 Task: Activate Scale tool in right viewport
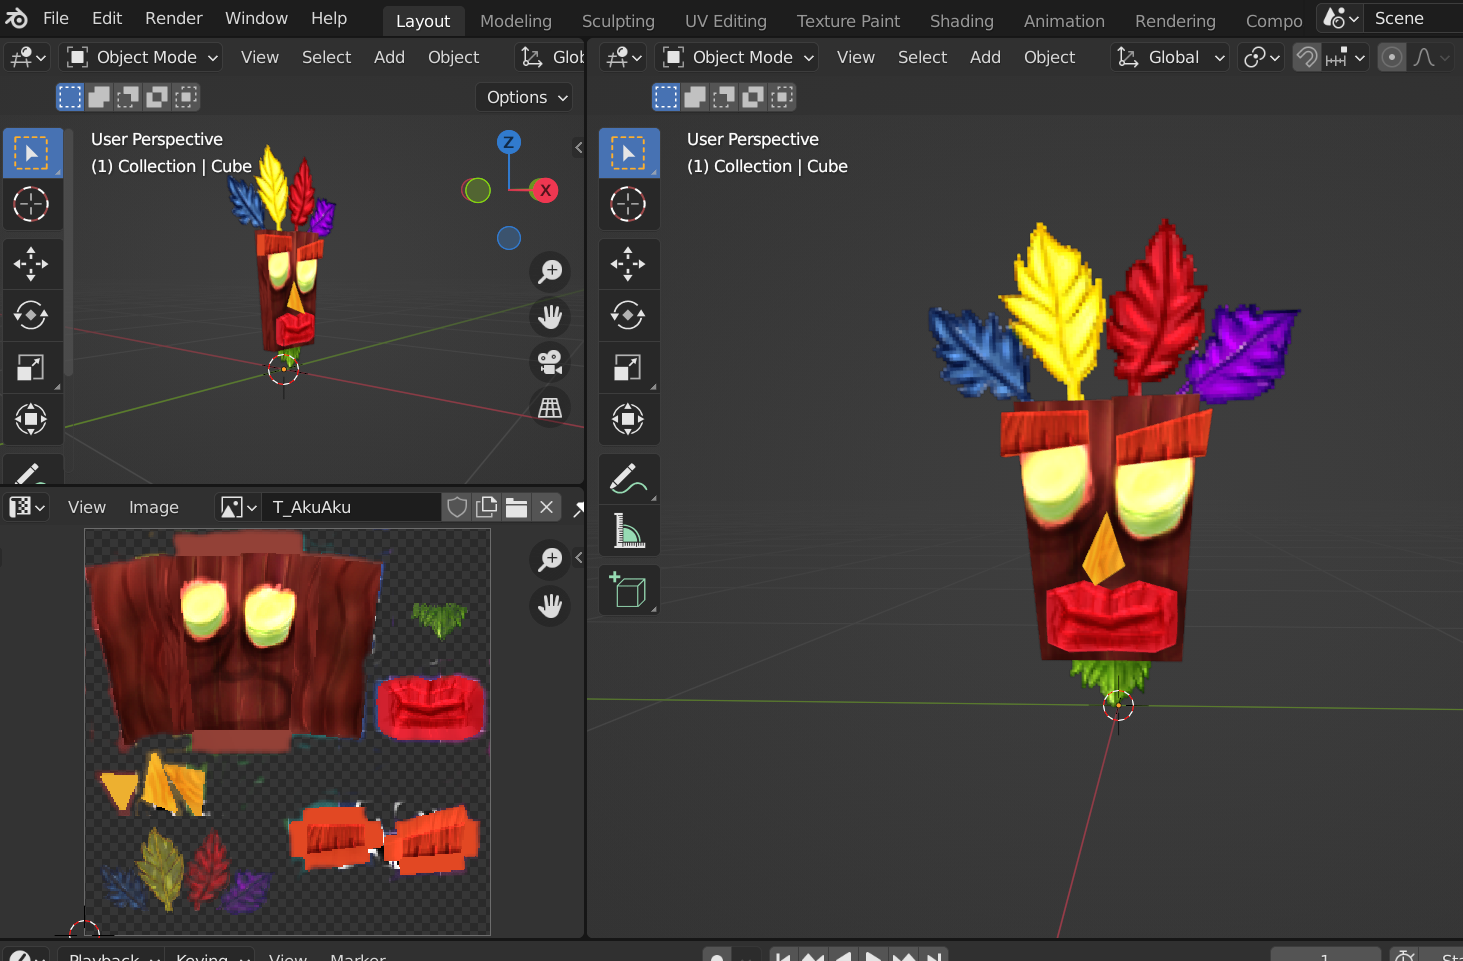[628, 368]
